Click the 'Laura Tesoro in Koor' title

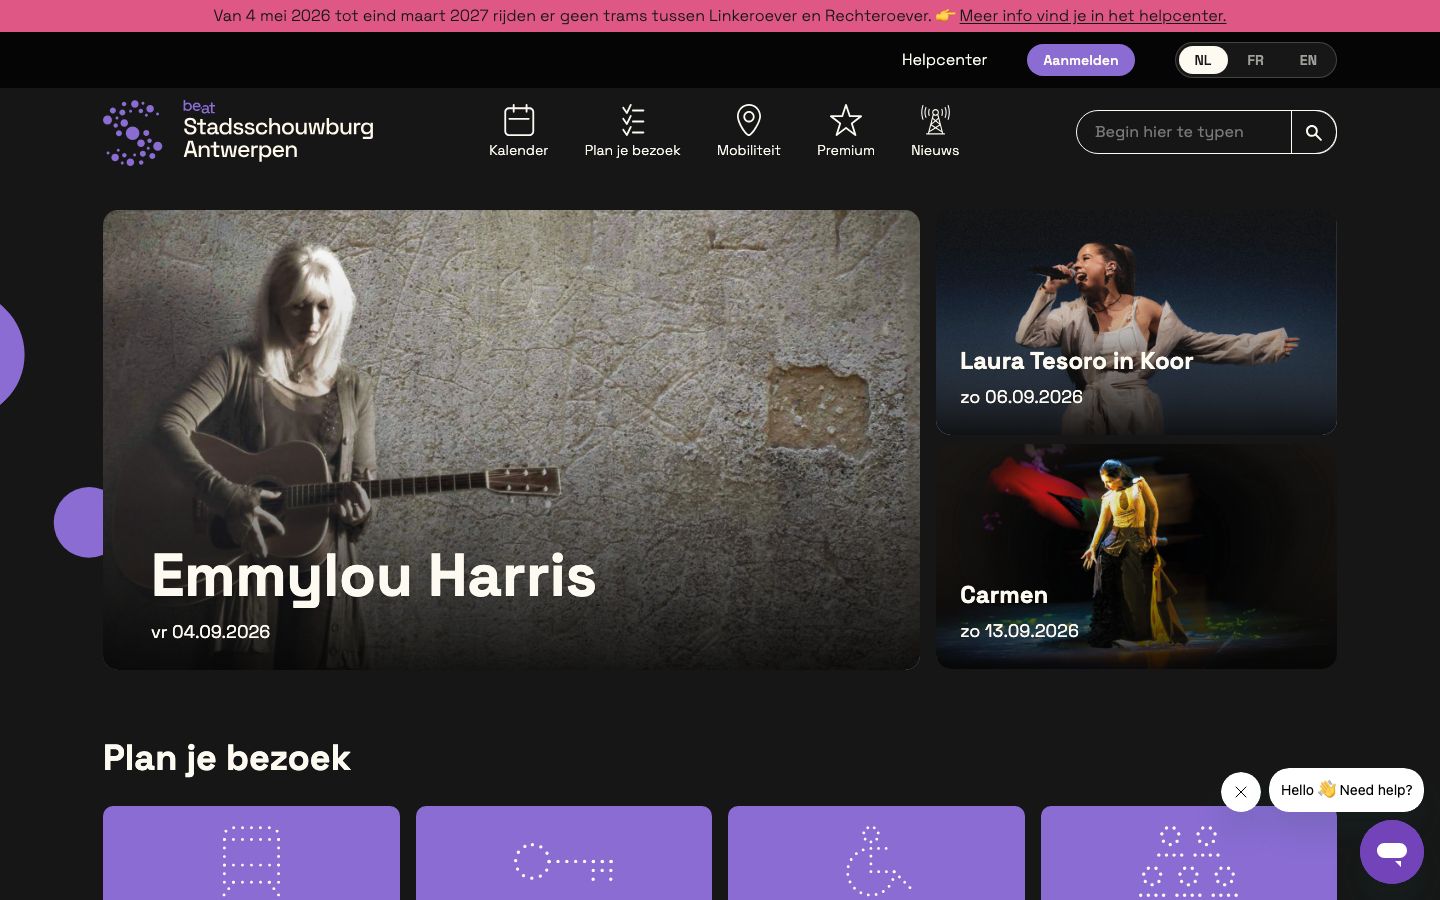click(1076, 361)
